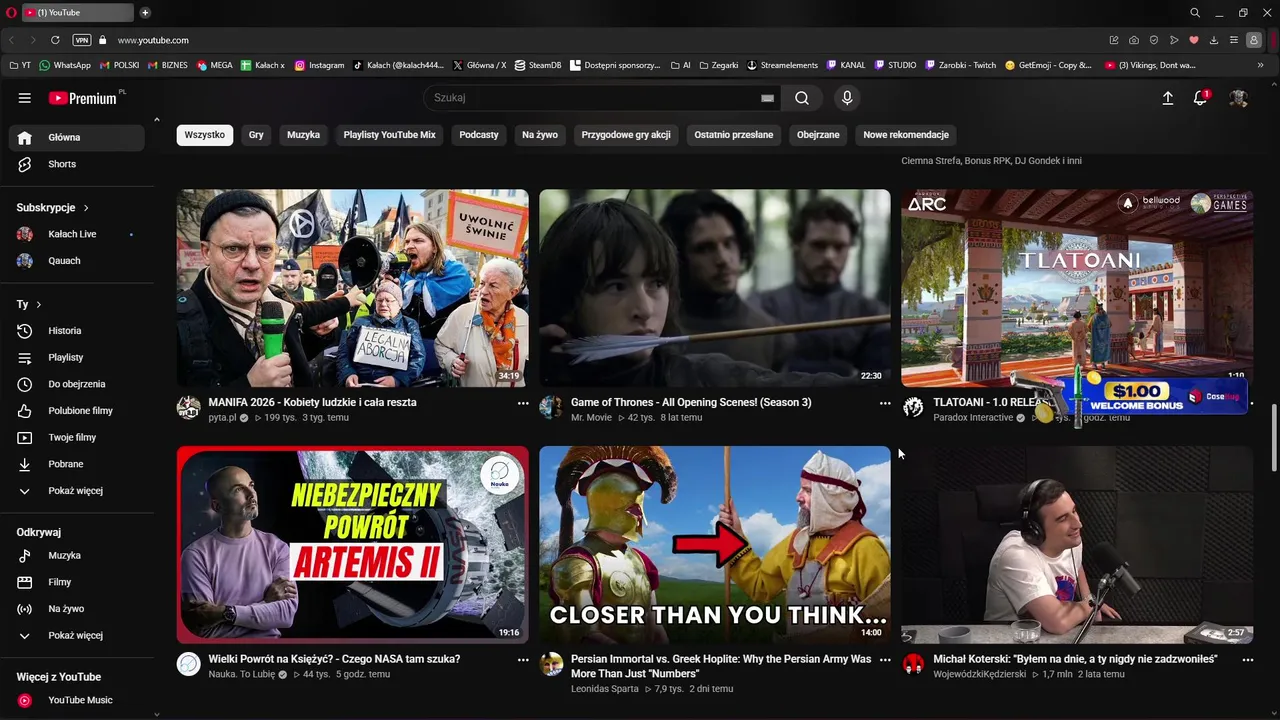The image size is (1280, 720).
Task: Select Playlisty YouTube Mix chip
Action: (390, 135)
